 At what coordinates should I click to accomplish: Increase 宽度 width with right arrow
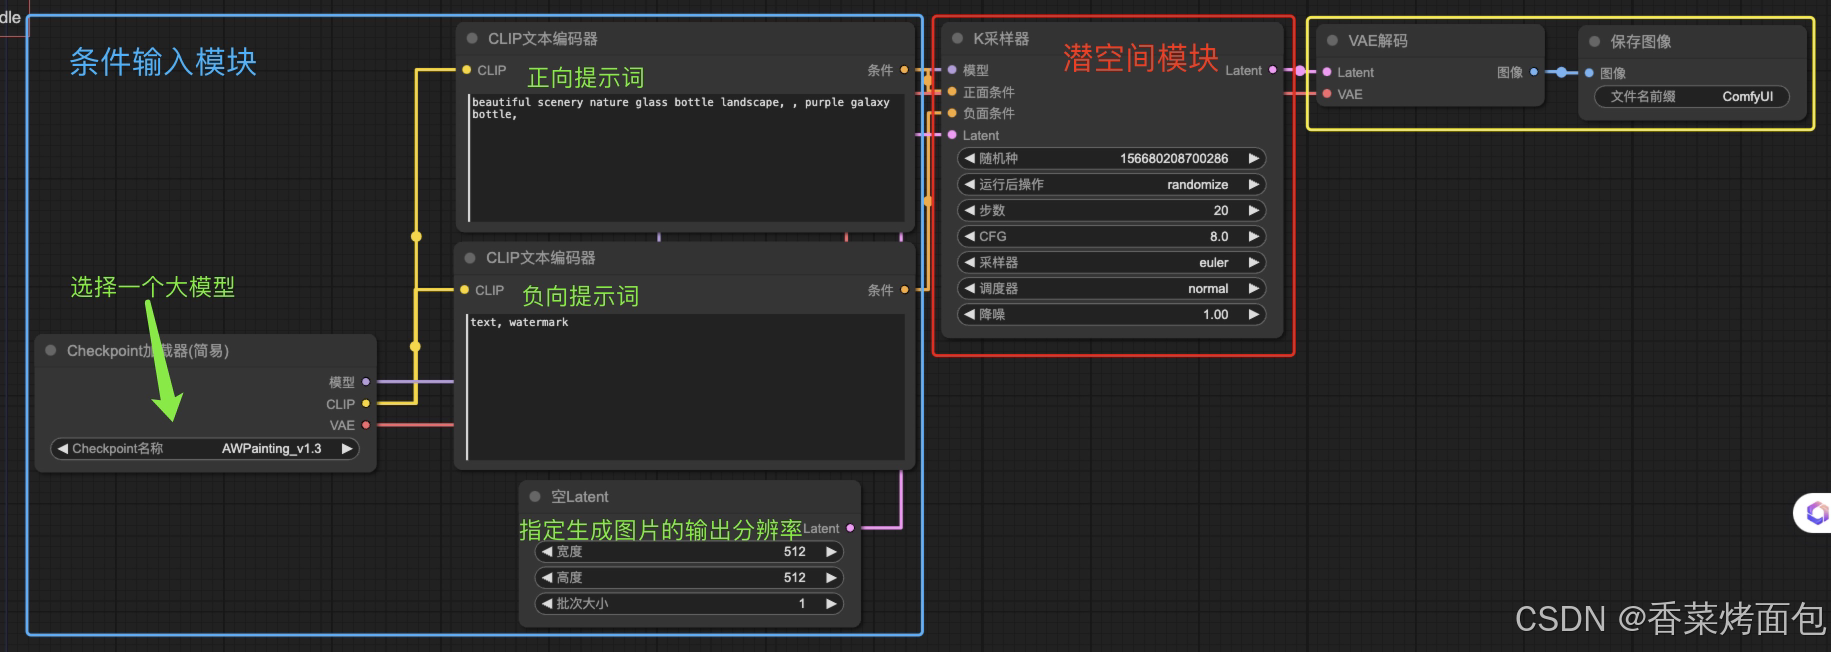831,551
